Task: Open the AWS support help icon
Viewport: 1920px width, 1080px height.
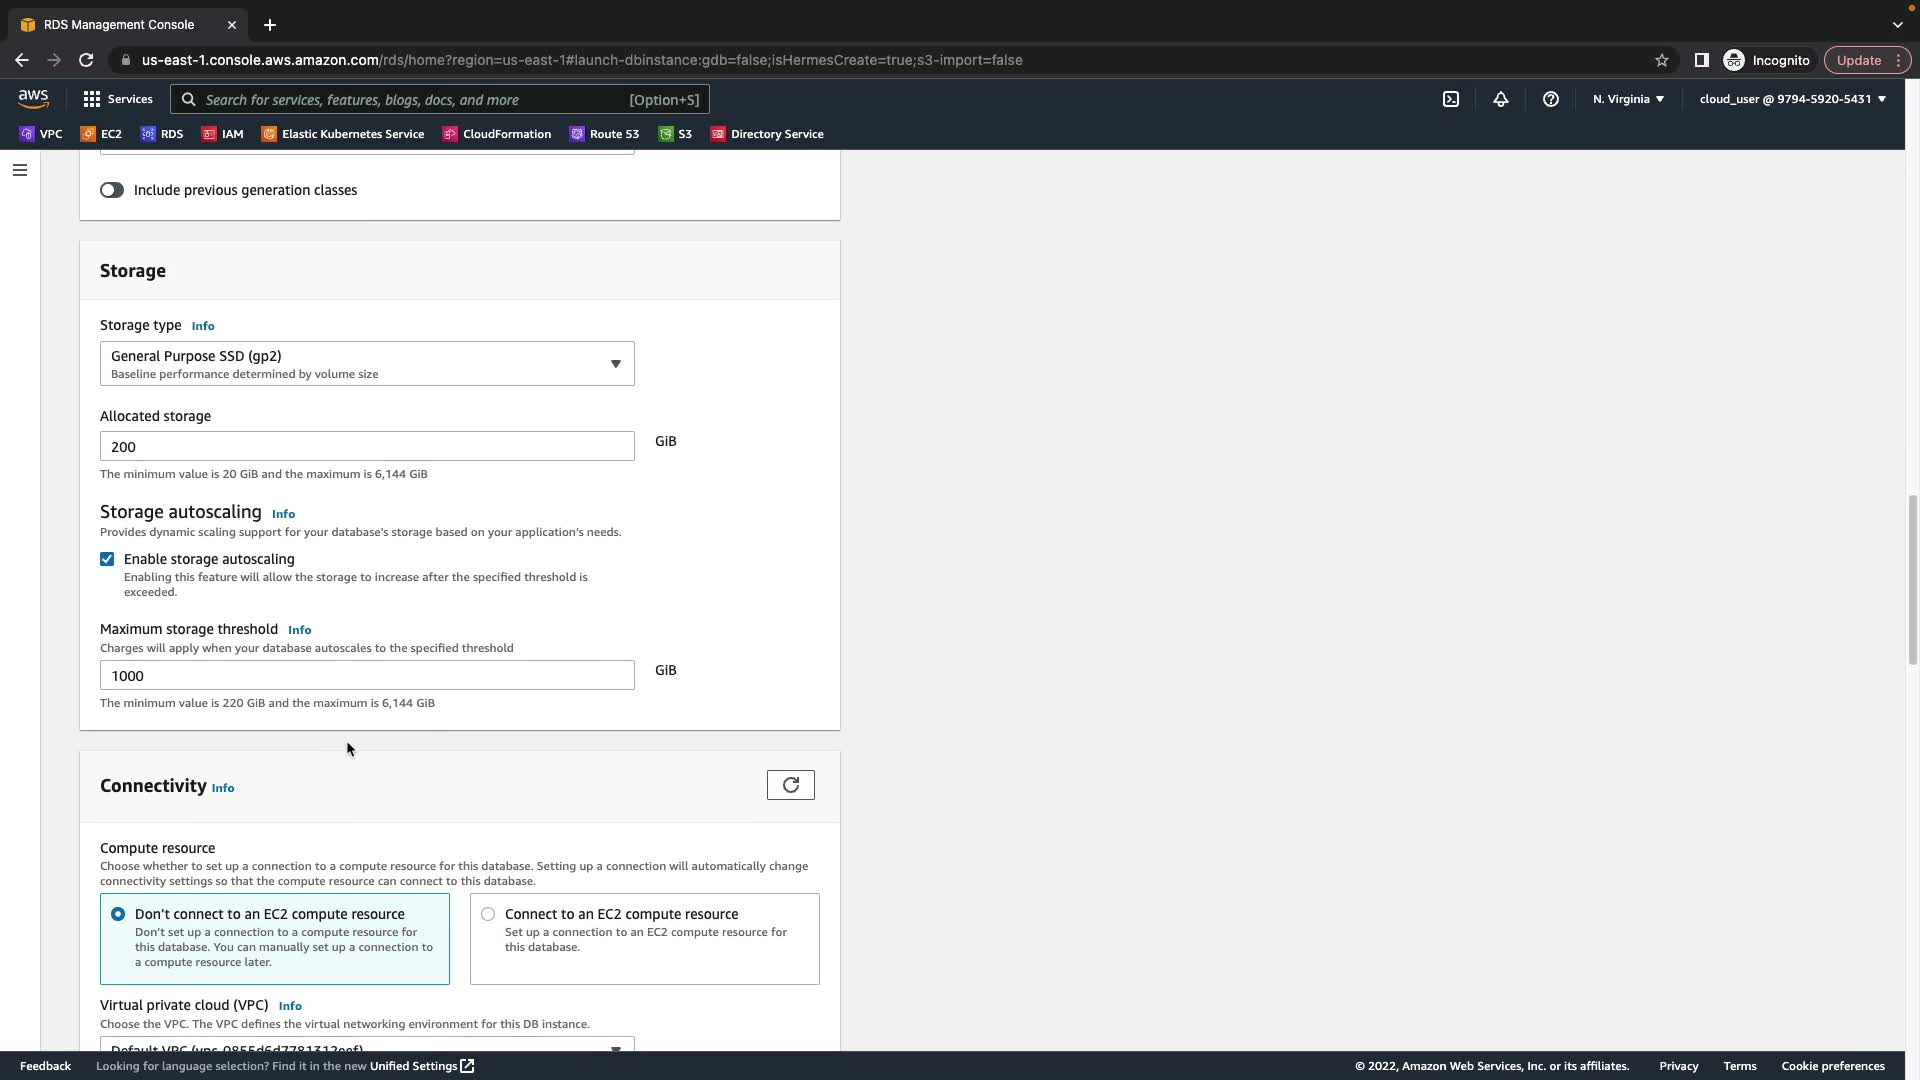Action: [x=1550, y=99]
